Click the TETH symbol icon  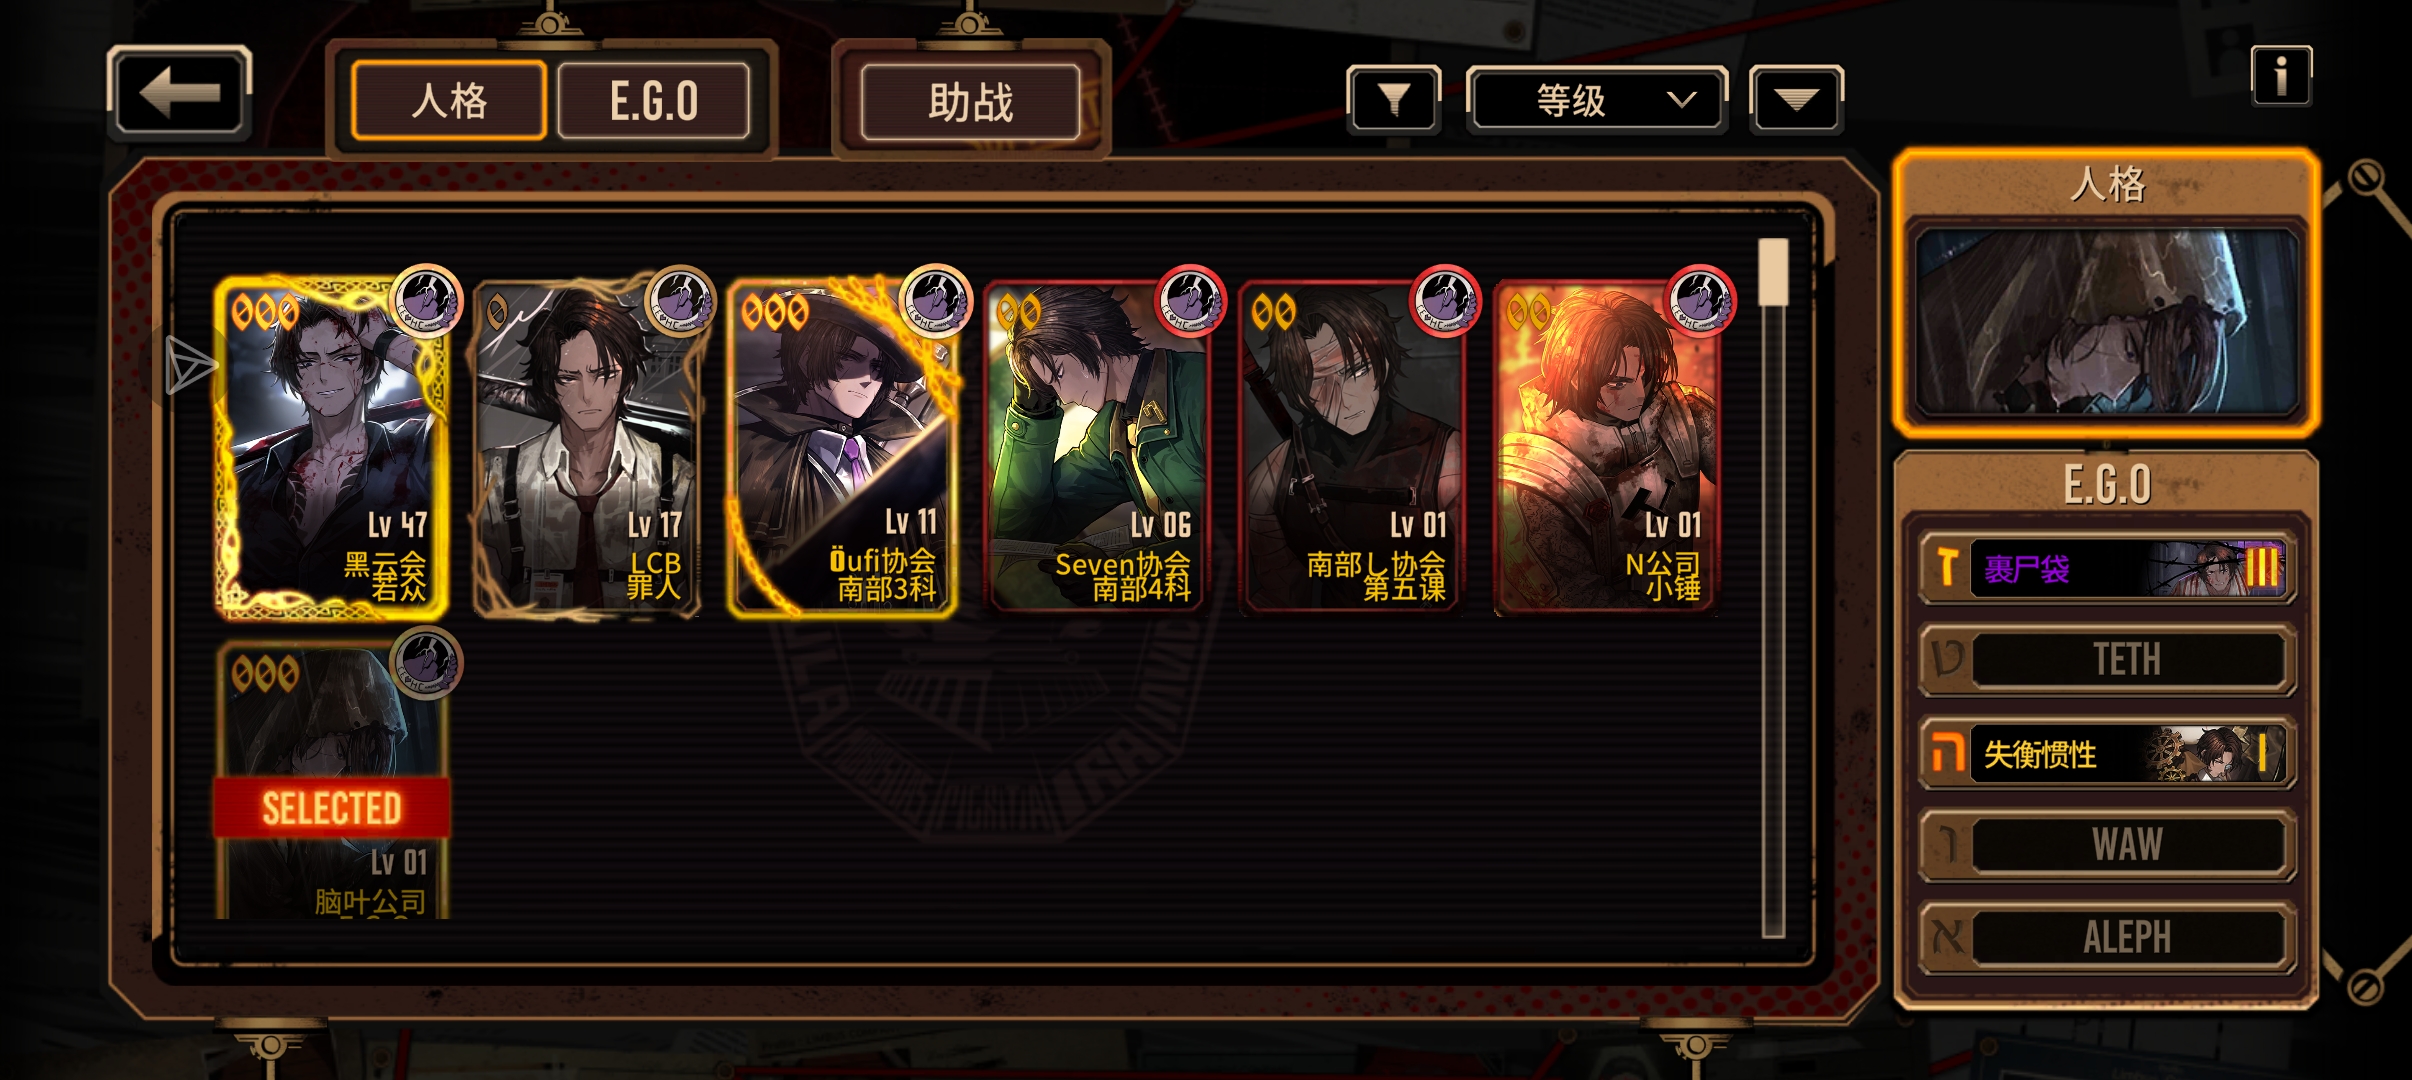(x=1947, y=660)
